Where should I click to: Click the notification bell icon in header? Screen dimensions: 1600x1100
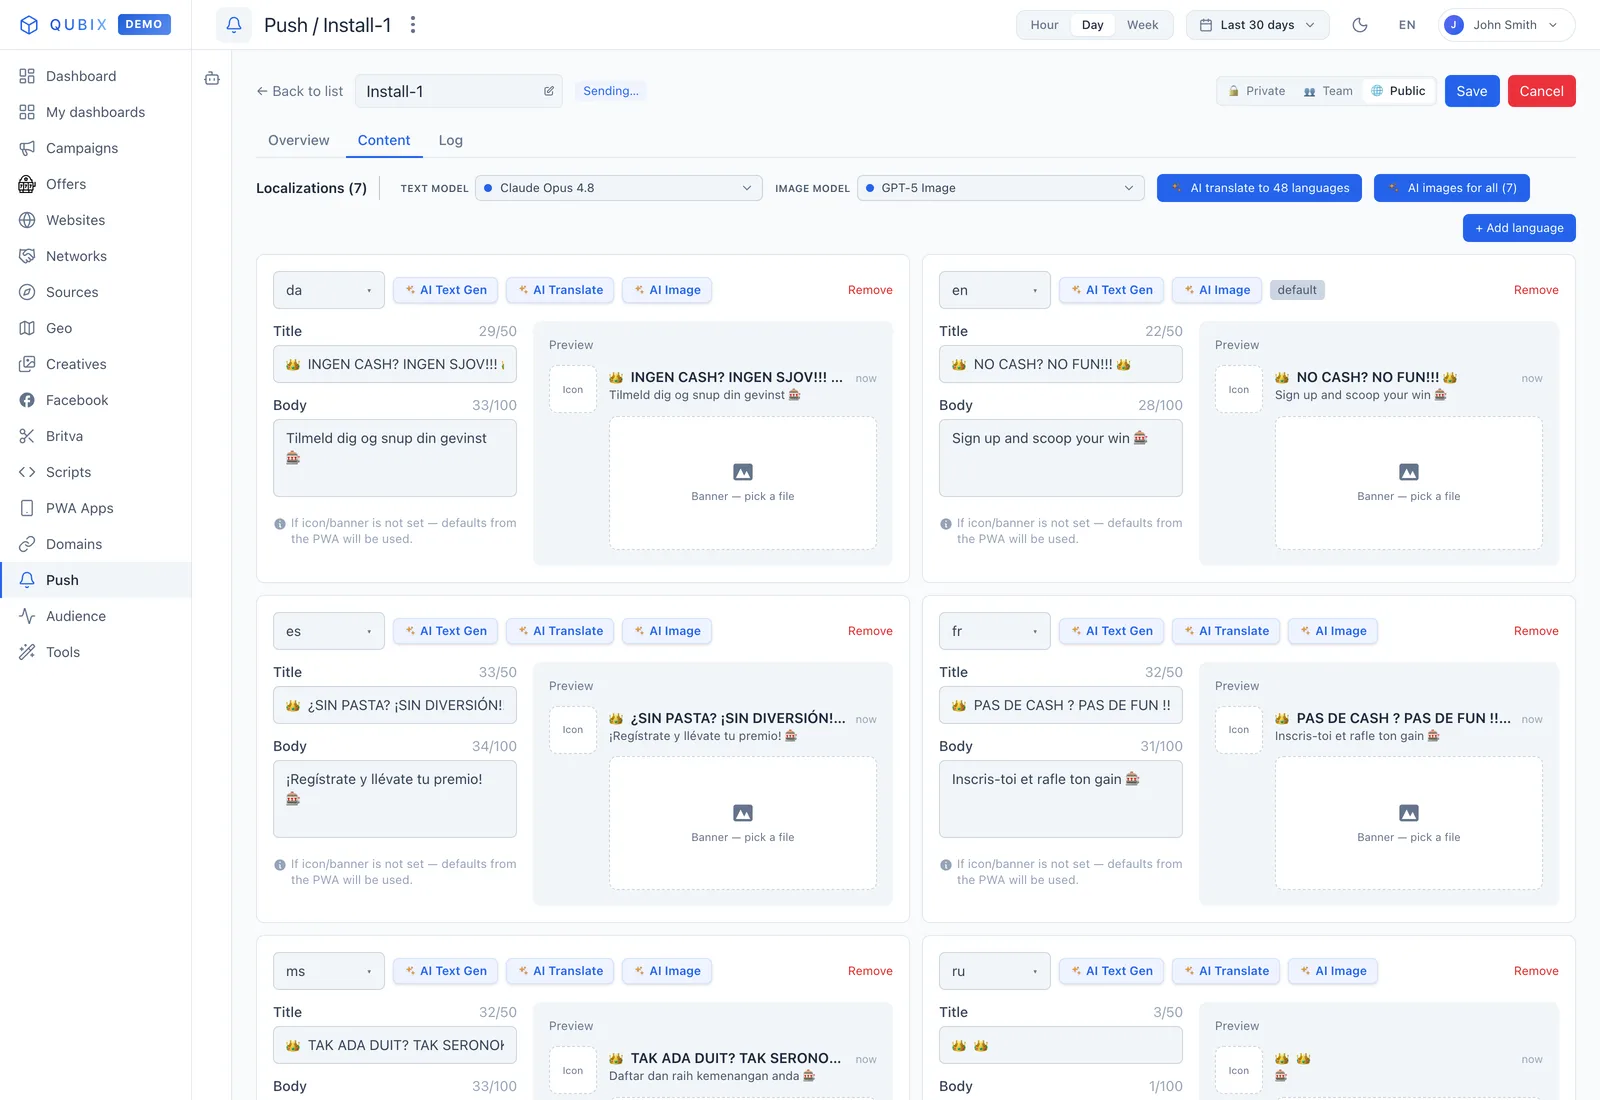(234, 25)
